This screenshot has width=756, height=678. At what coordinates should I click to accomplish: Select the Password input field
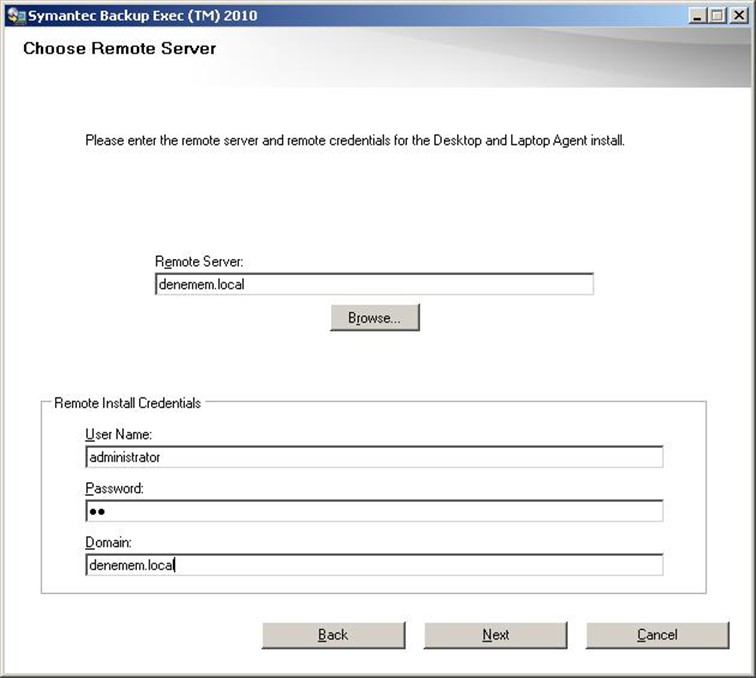click(x=374, y=511)
